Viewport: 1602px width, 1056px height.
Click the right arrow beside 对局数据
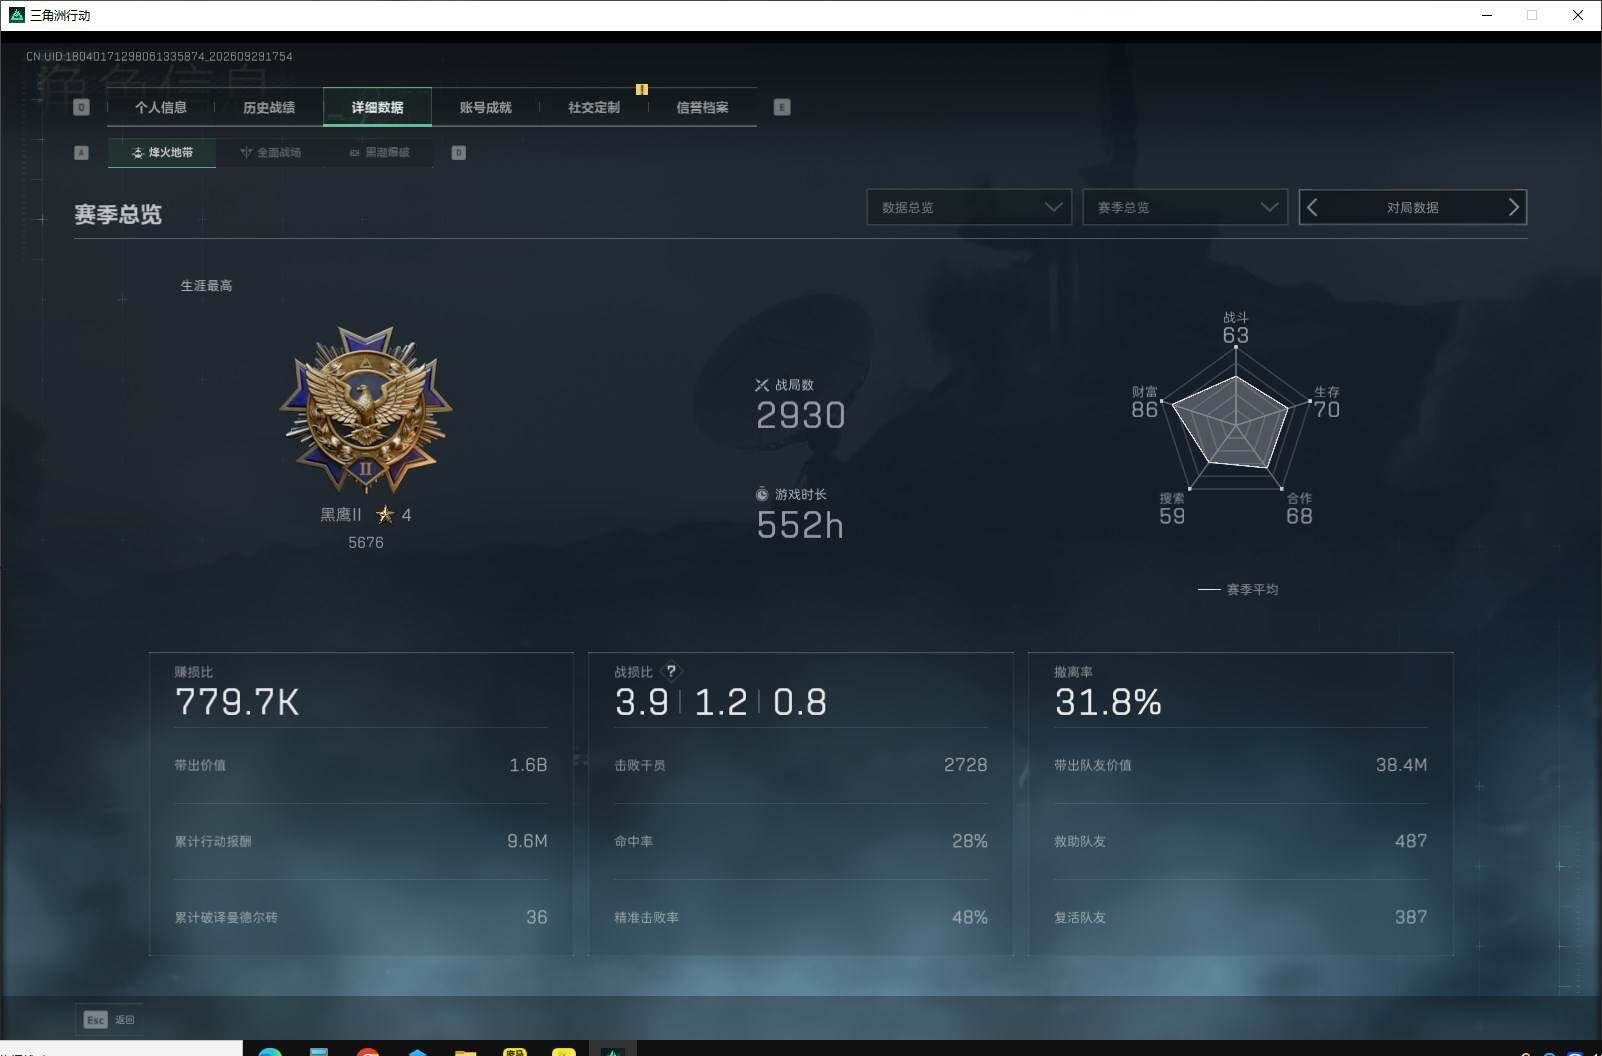1513,207
